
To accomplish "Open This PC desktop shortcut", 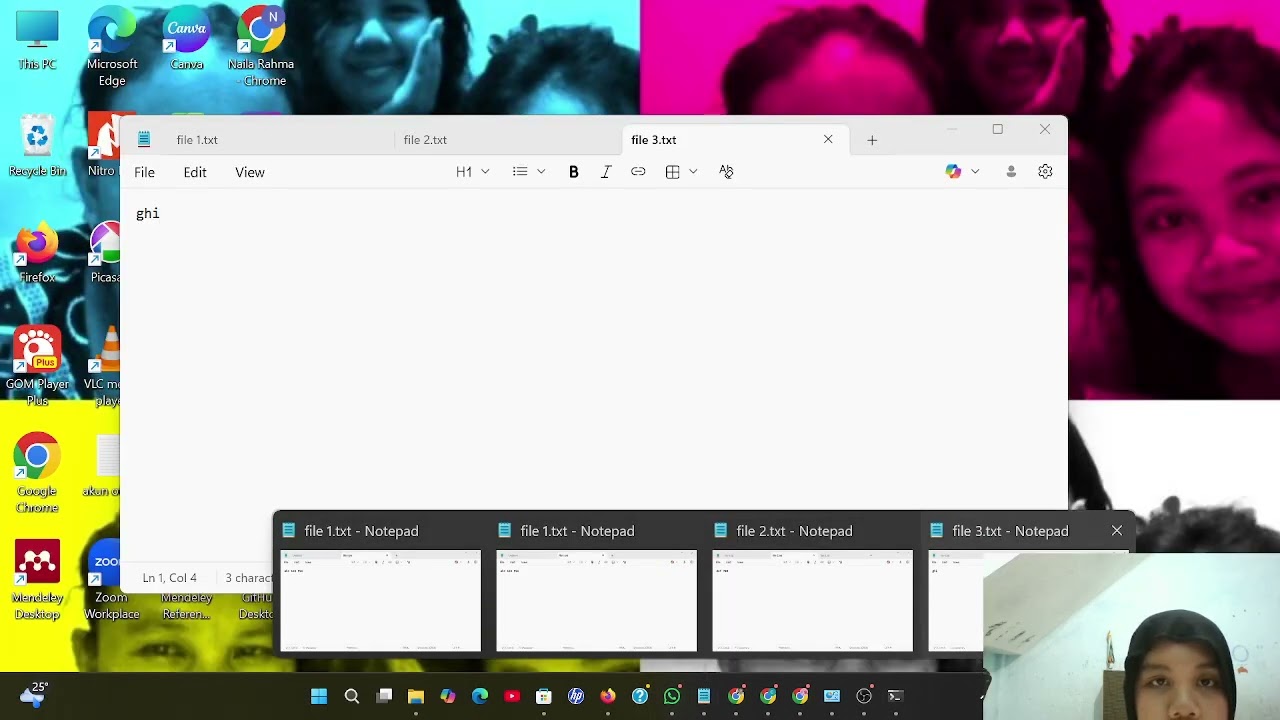I will click(x=37, y=40).
